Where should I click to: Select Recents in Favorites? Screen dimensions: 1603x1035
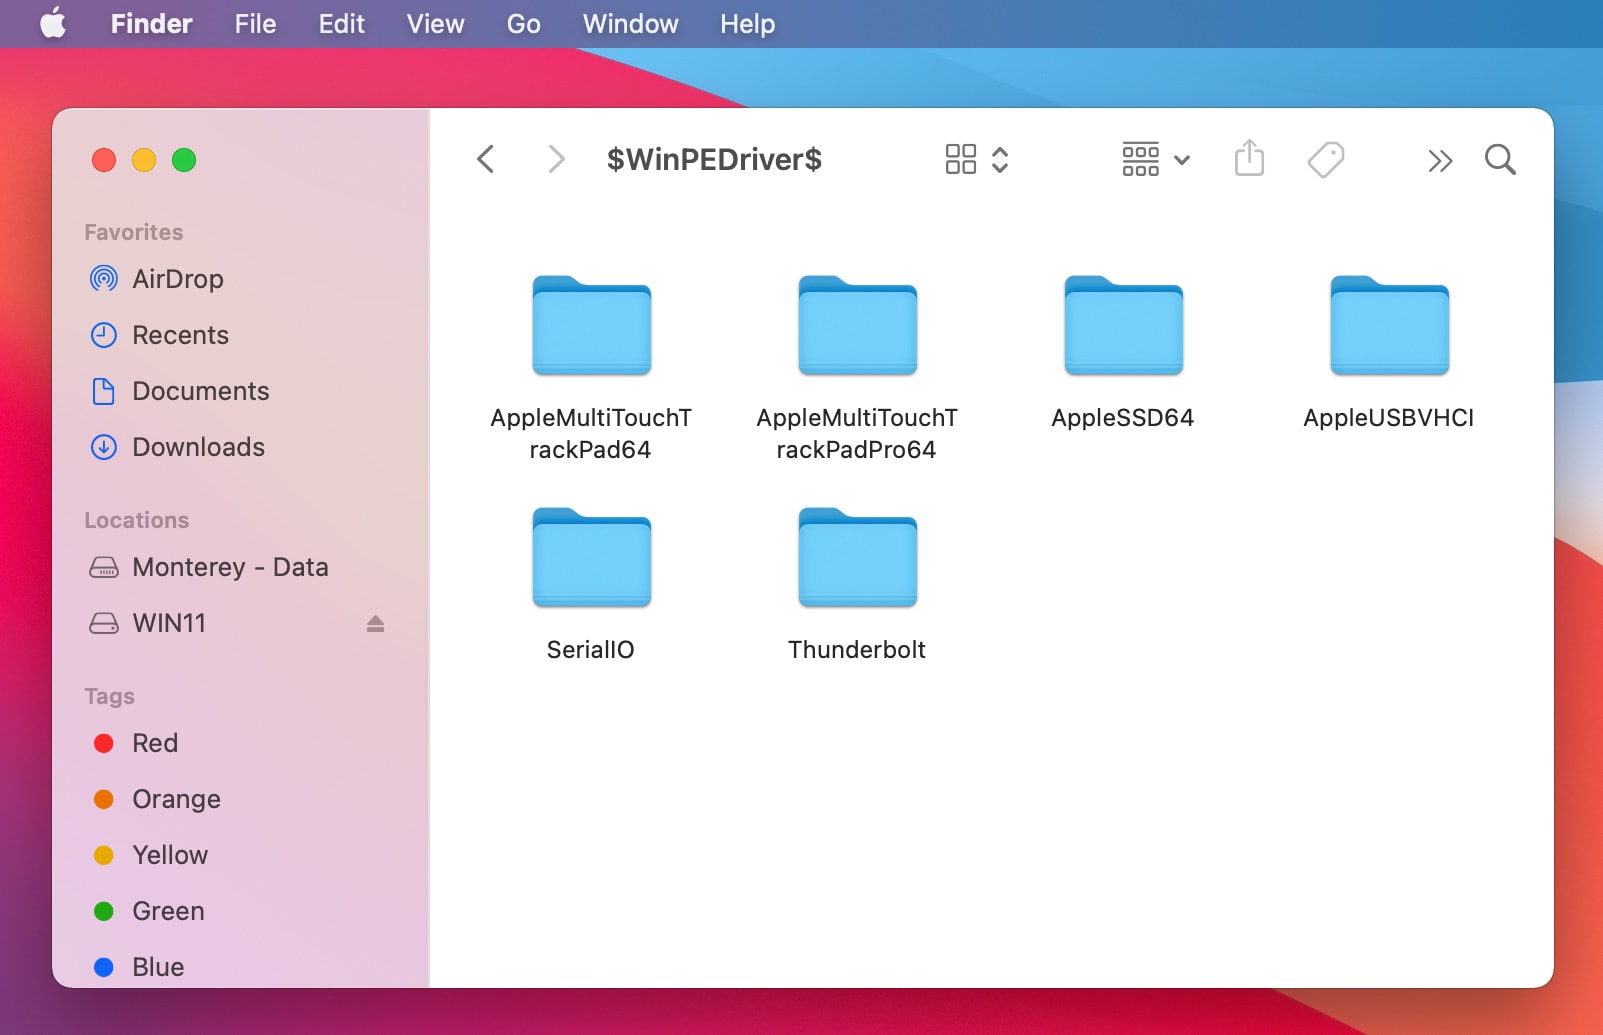[x=181, y=335]
